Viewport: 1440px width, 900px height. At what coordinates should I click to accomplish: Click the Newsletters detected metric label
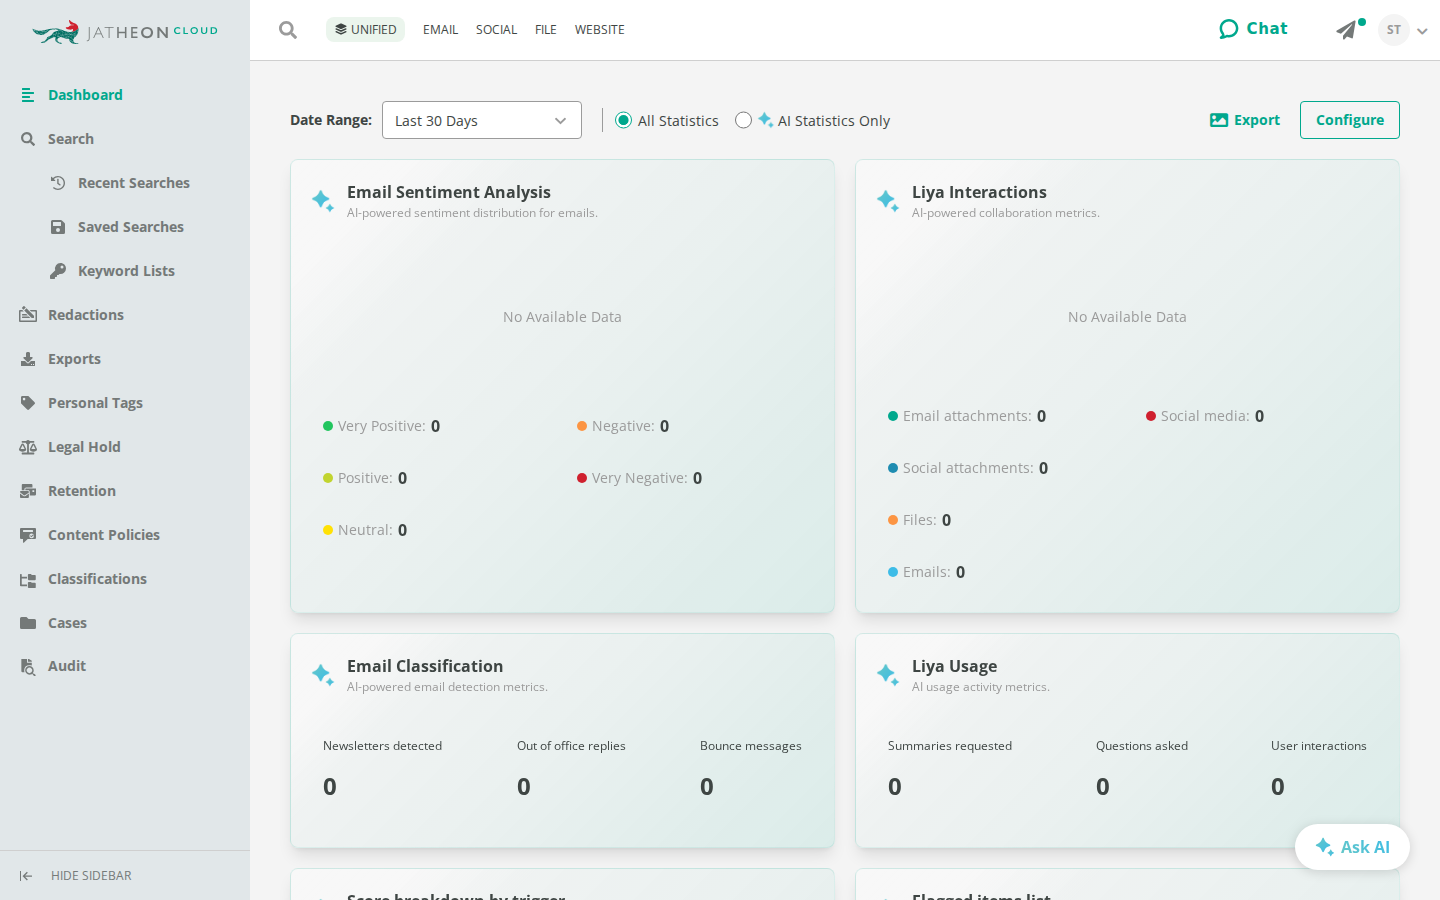click(382, 746)
